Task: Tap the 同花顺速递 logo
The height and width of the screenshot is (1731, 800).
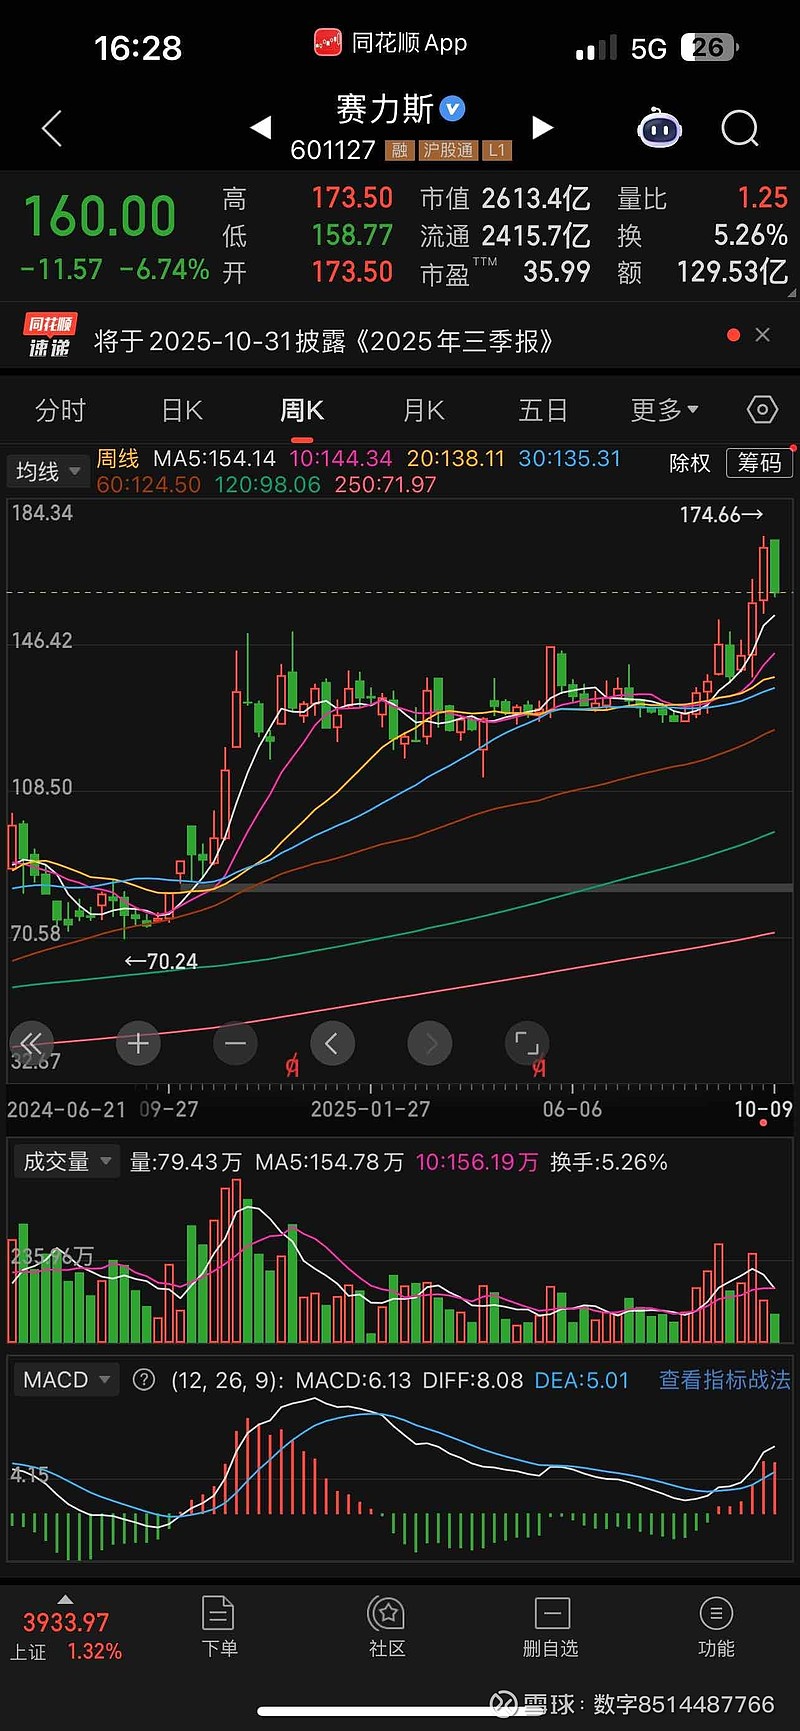Action: coord(50,335)
